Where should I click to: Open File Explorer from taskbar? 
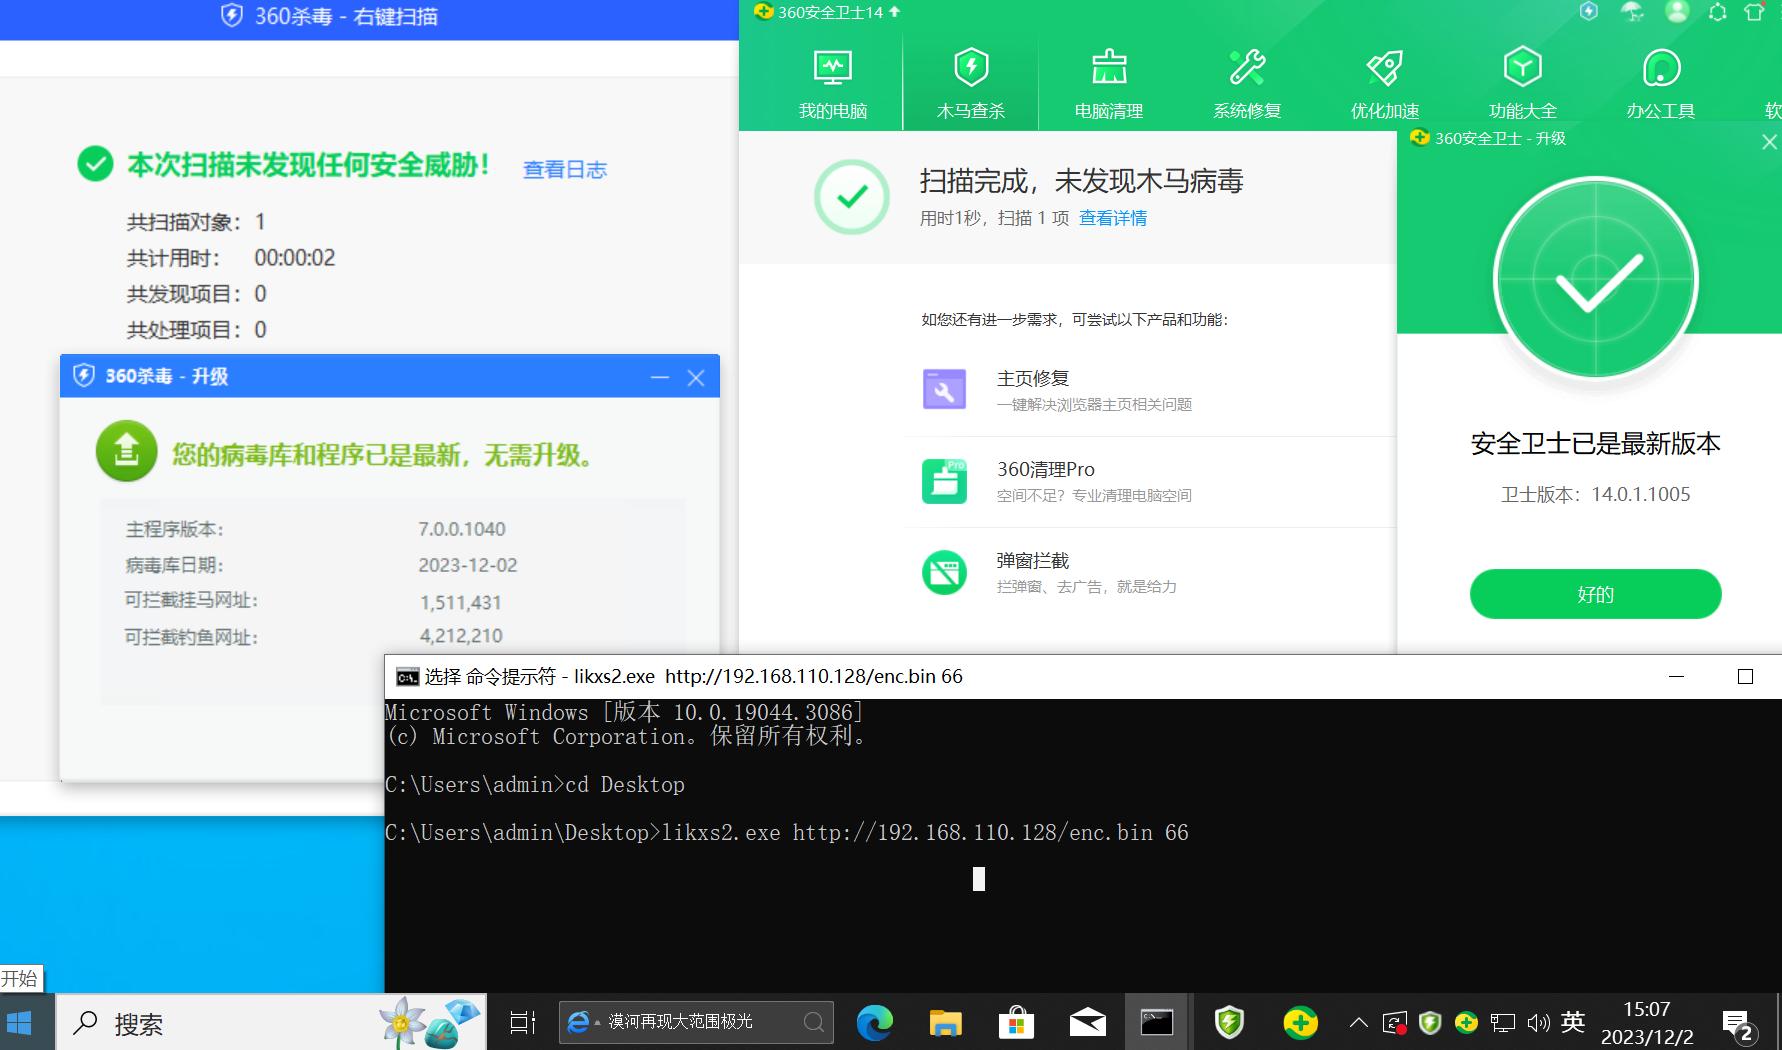coord(946,1023)
